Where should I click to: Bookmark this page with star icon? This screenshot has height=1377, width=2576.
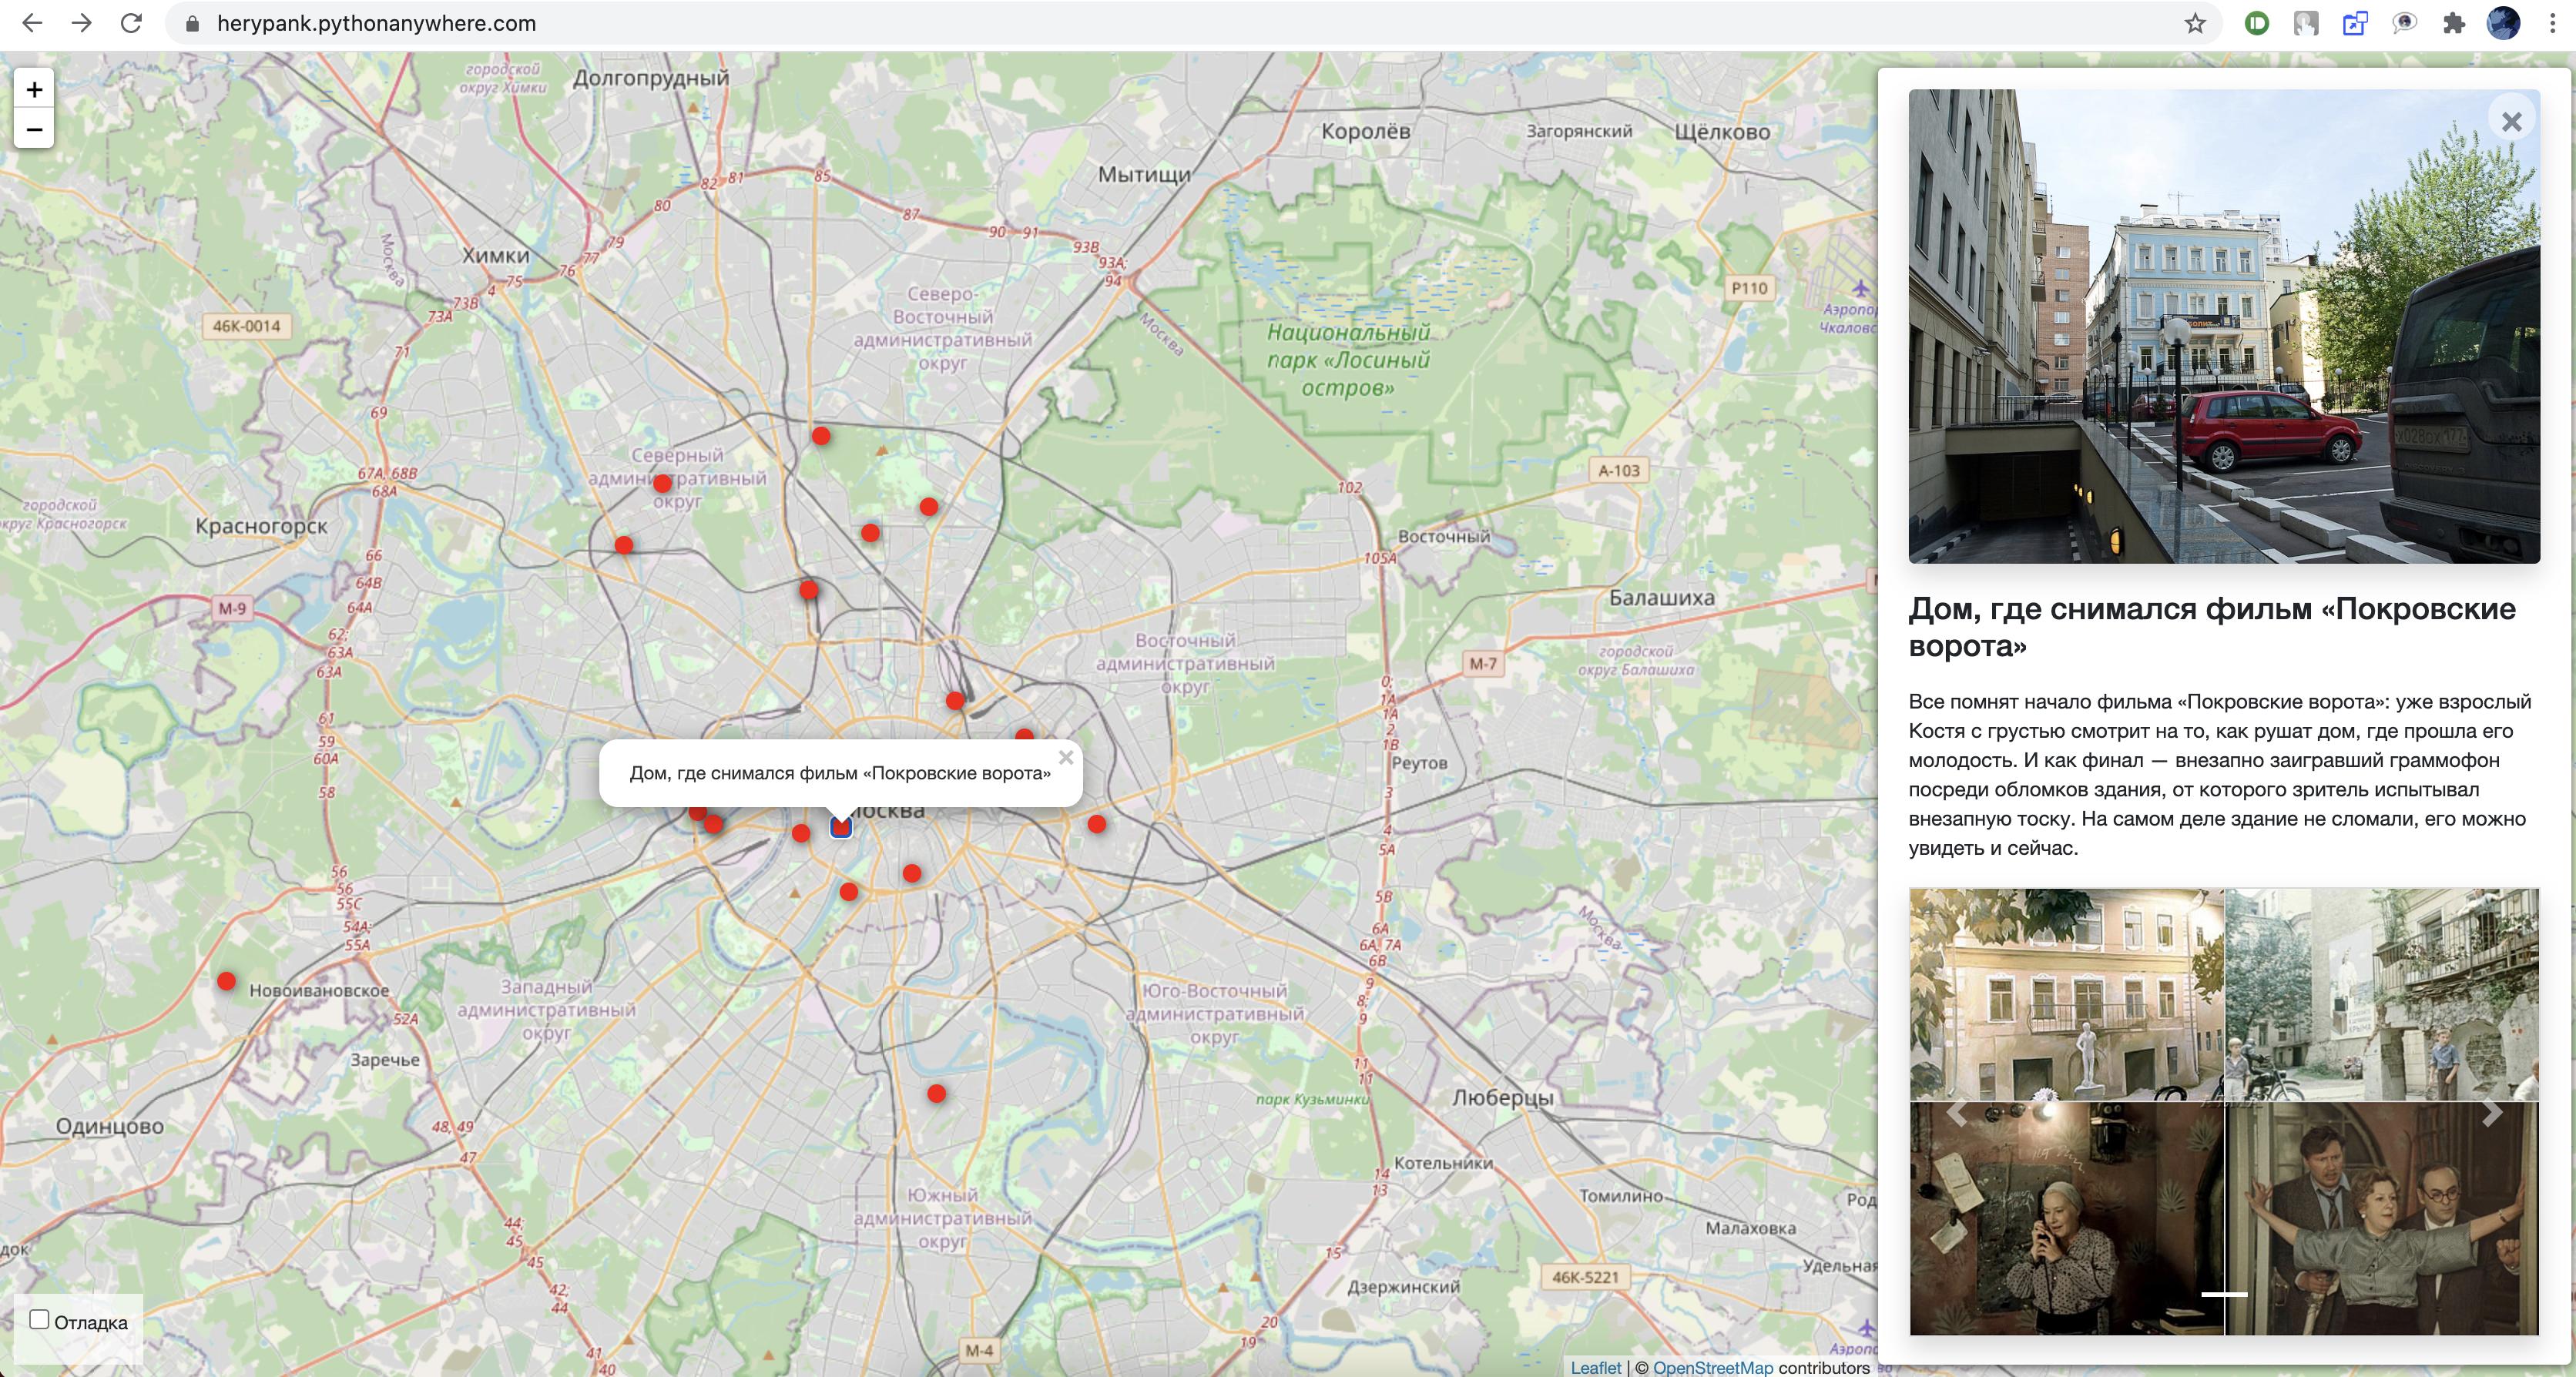(2195, 23)
